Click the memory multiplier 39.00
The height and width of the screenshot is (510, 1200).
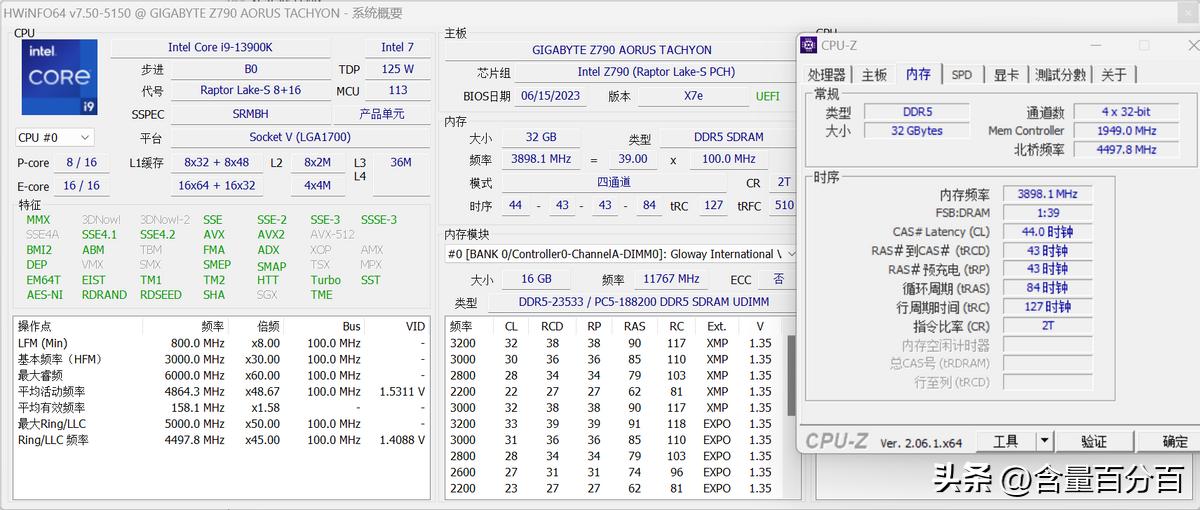pyautogui.click(x=632, y=159)
